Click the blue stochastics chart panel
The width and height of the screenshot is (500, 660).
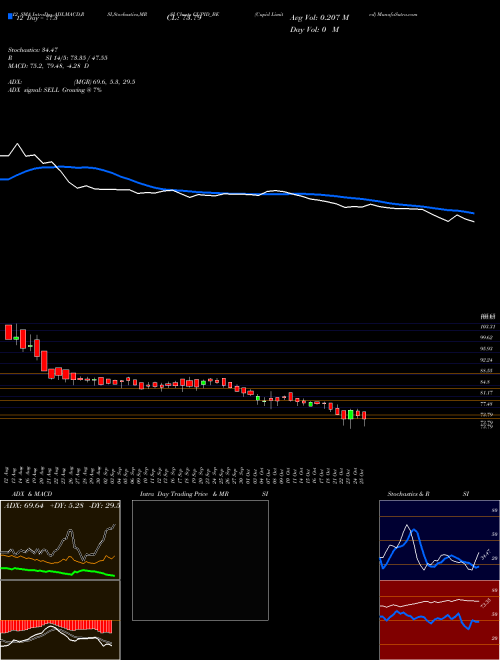[439, 540]
